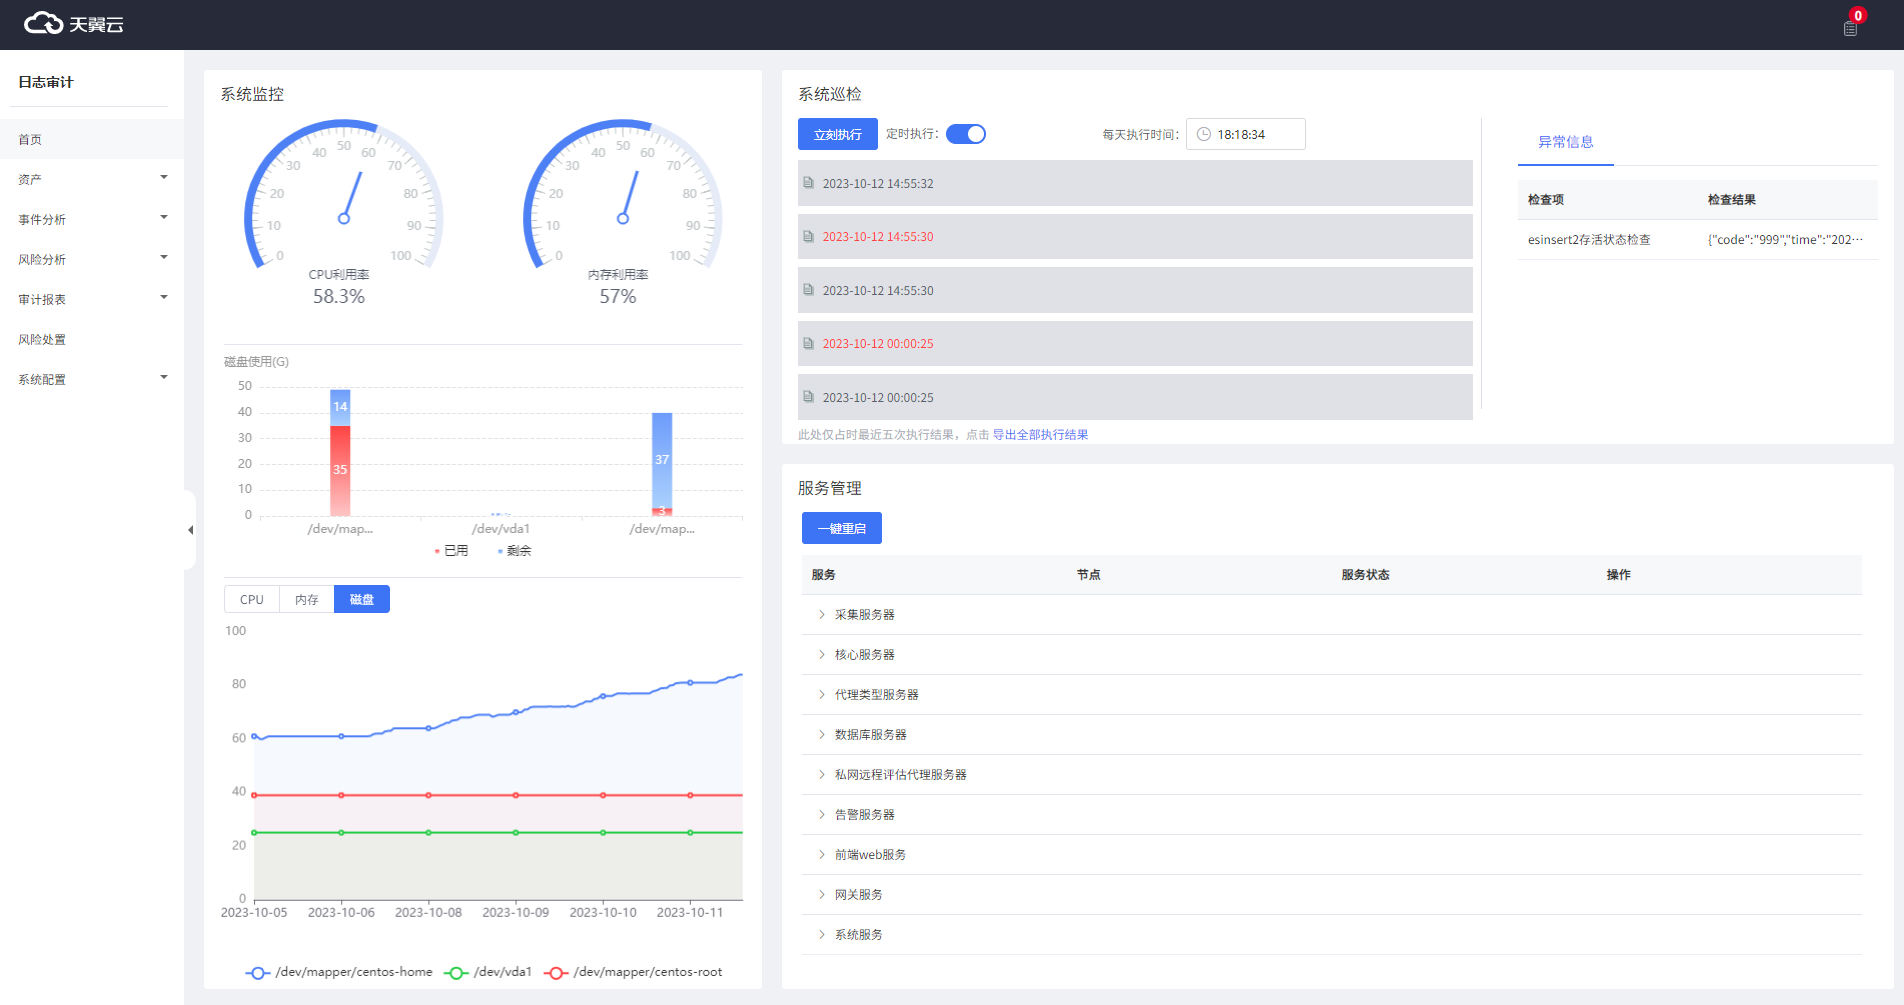Click file icon of last 2023-10-12 00:00:25 record
This screenshot has width=1904, height=1005.
(808, 397)
